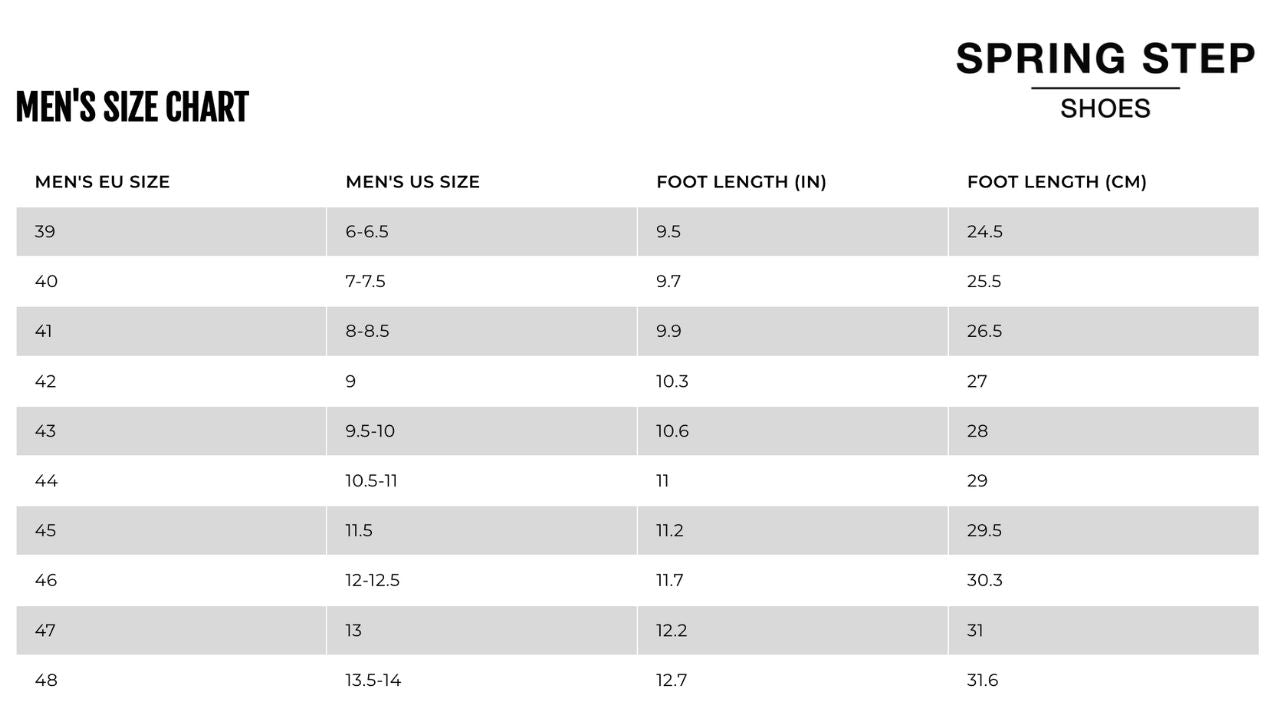Click the Foot Length (CM) column header
1280x720 pixels.
(x=1056, y=182)
